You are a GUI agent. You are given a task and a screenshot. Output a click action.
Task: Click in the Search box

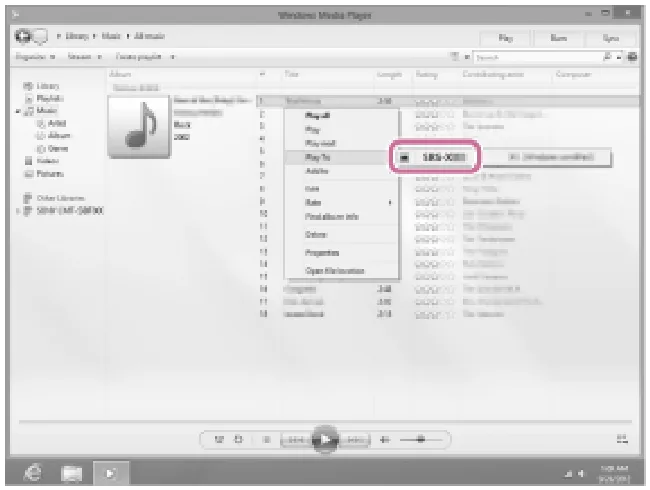(537, 57)
